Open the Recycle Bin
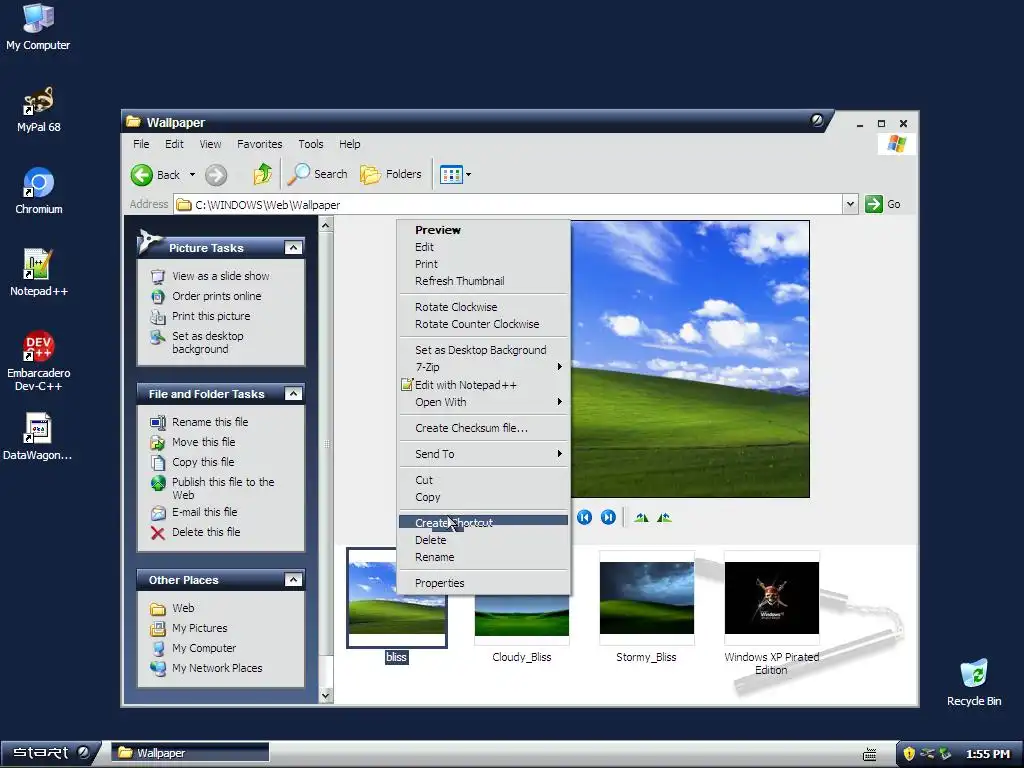 974,682
